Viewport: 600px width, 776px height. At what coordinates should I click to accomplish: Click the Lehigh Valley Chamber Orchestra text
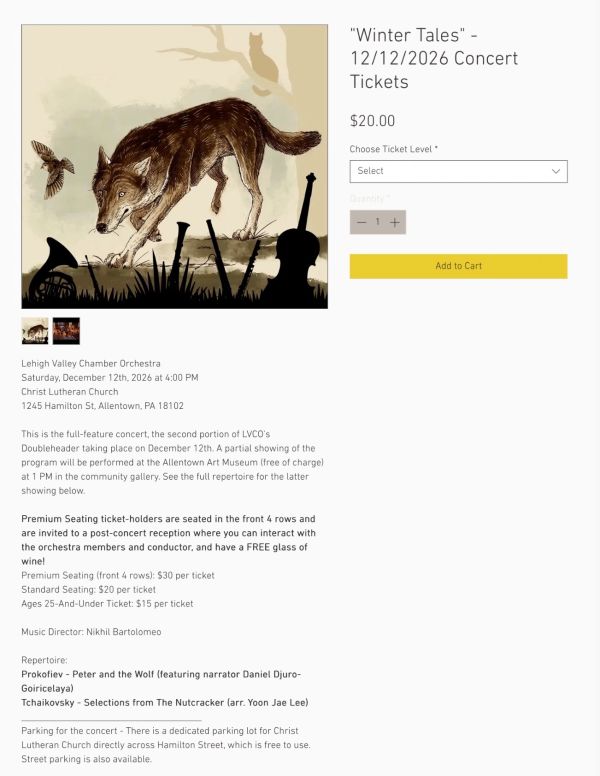(x=91, y=364)
